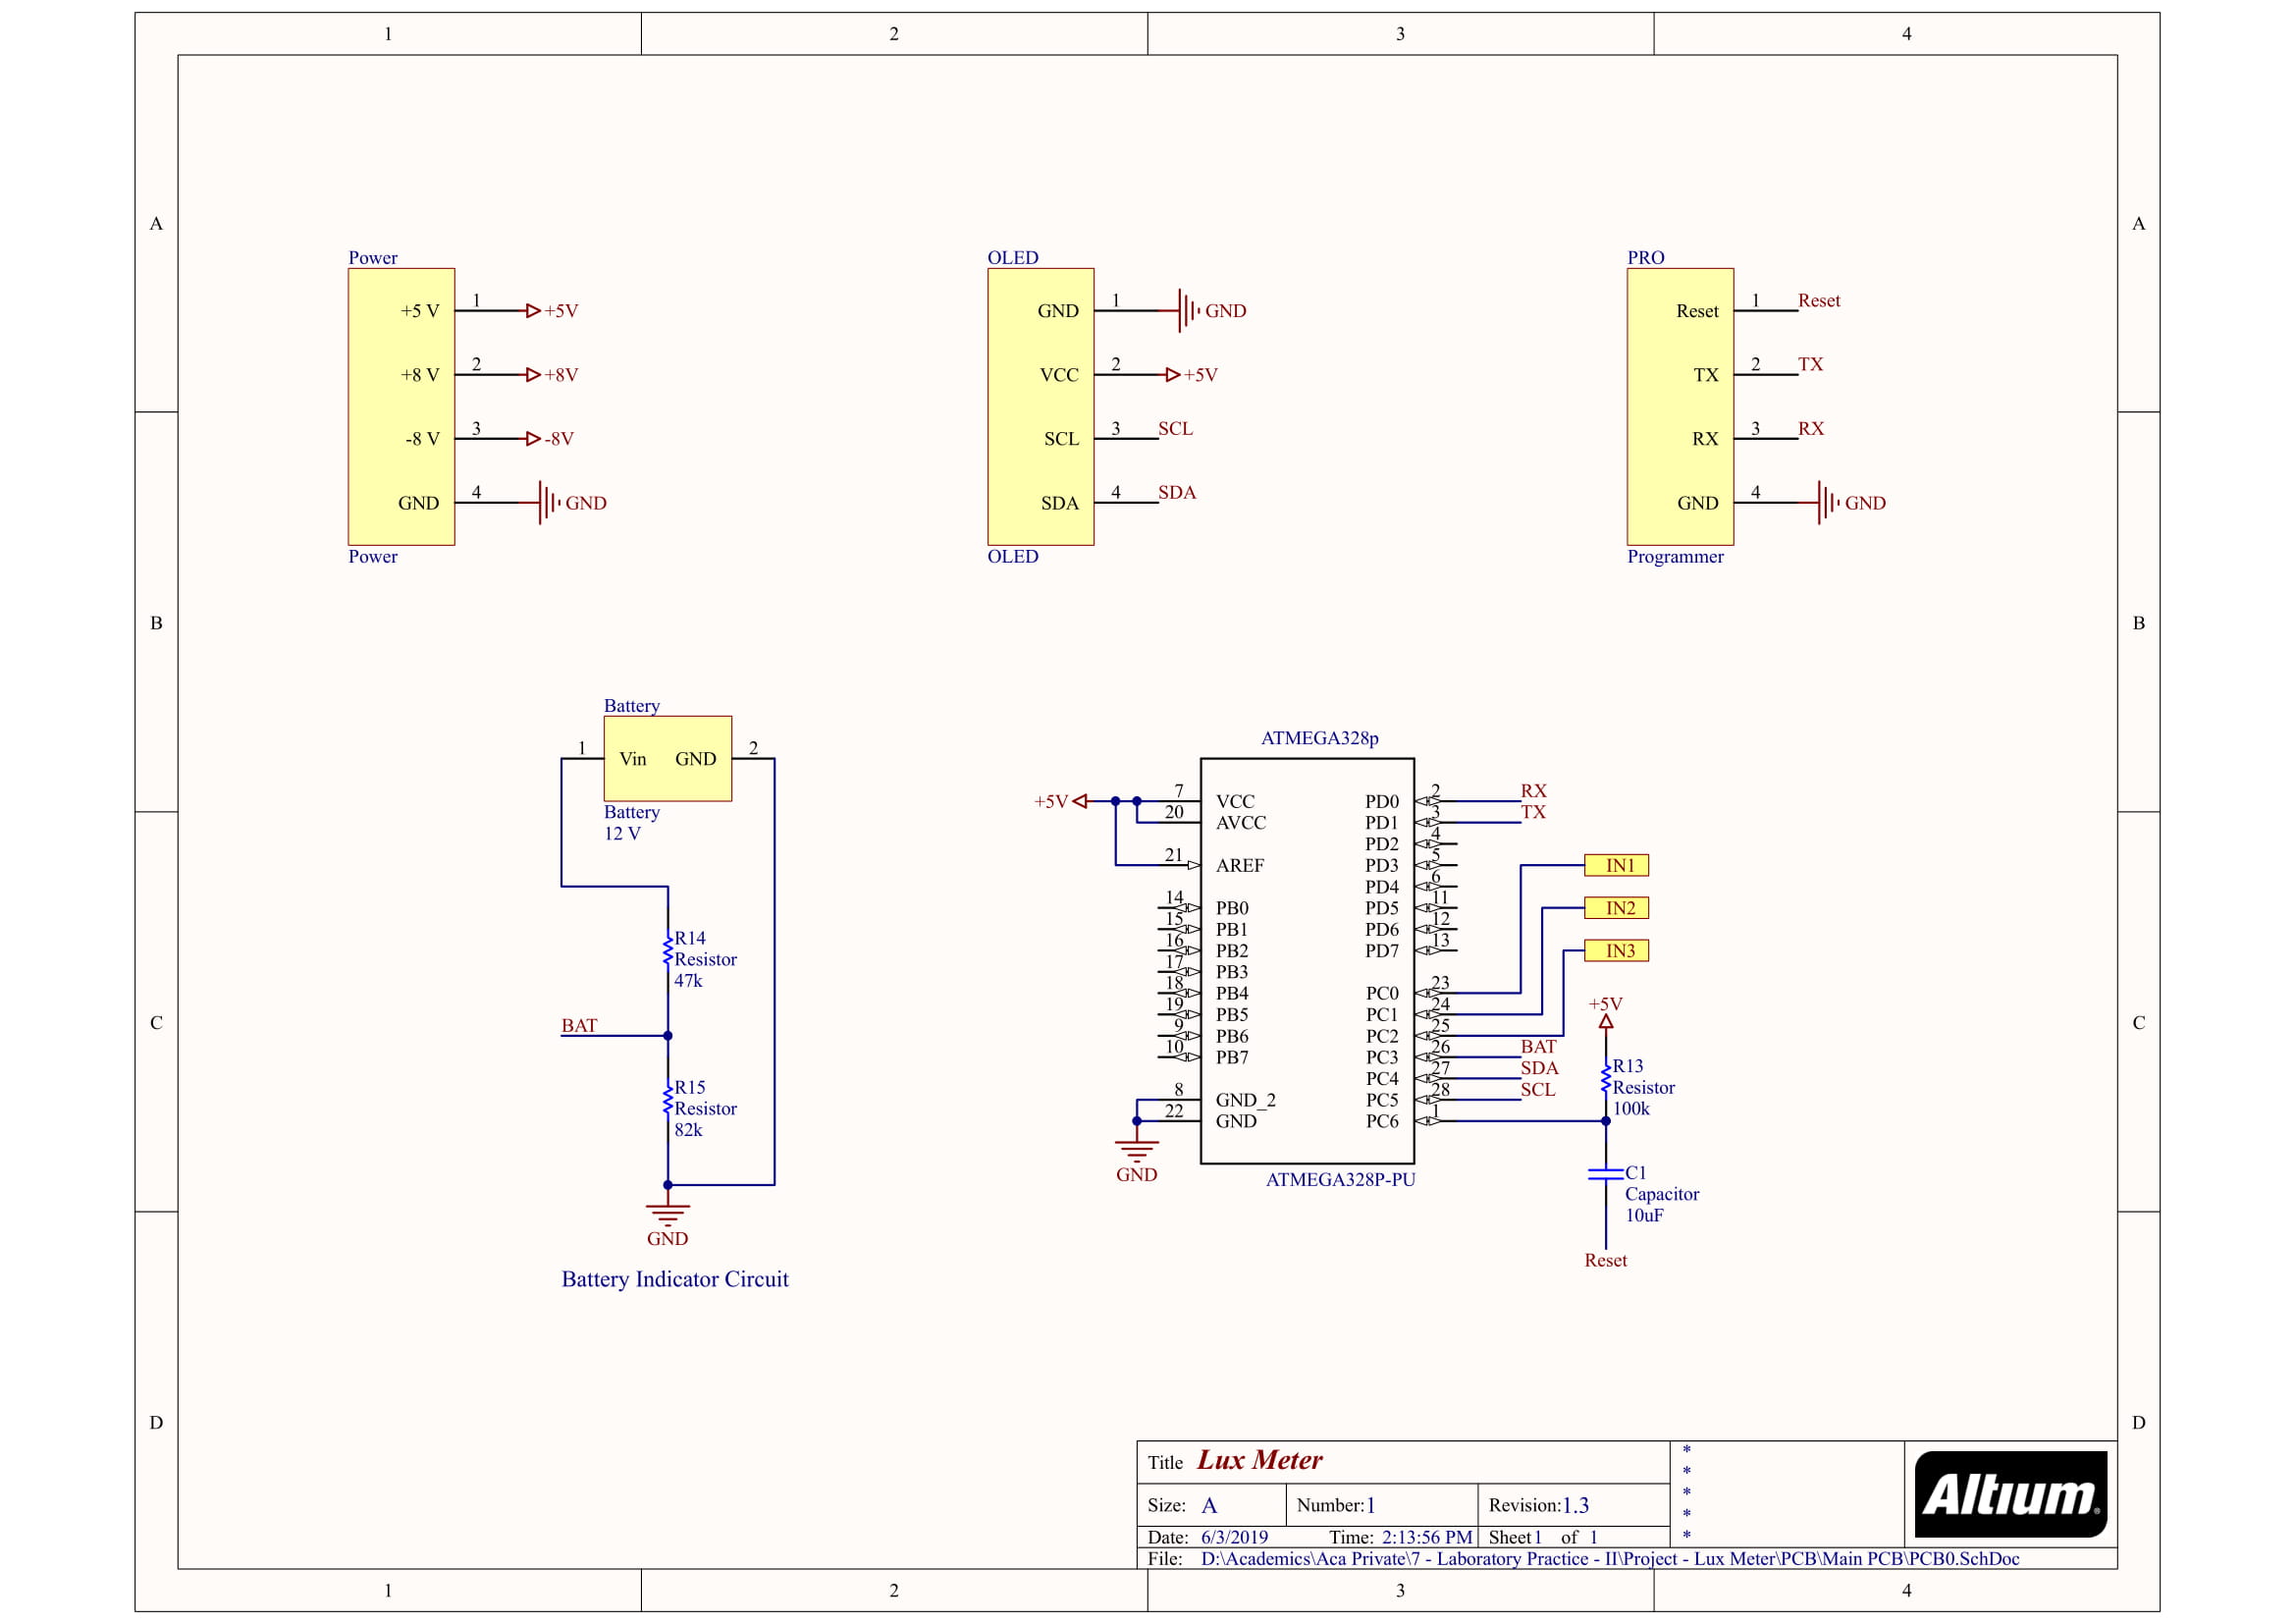2296x1624 pixels.
Task: Click the Battery 12 V component body
Action: (x=667, y=758)
